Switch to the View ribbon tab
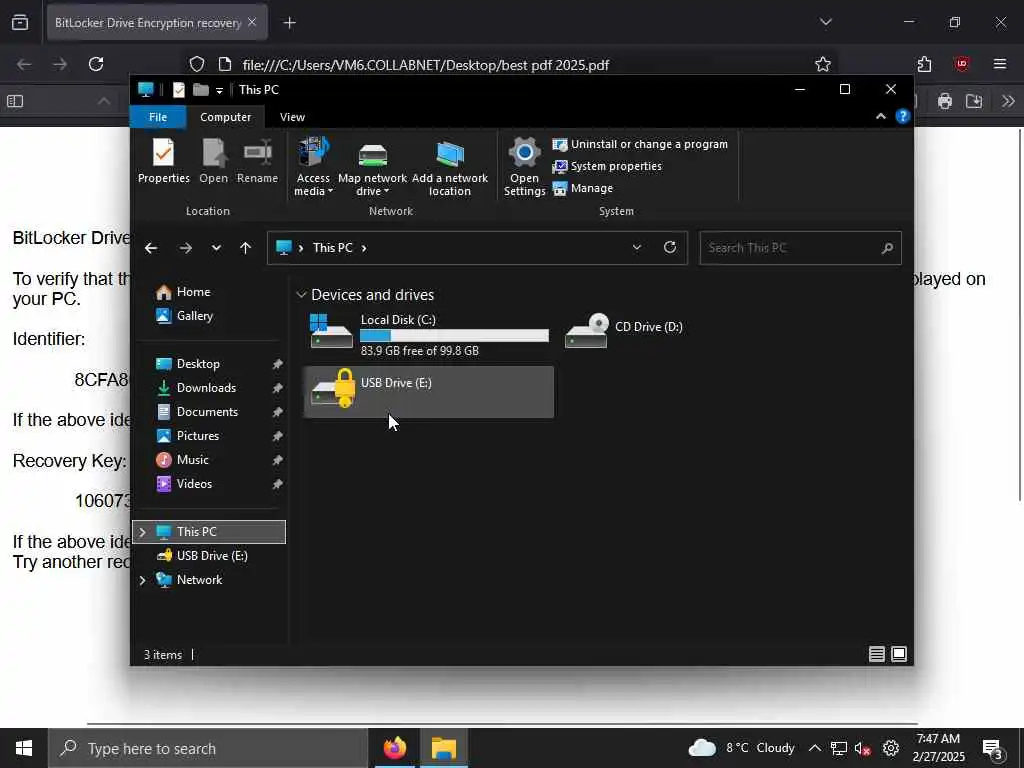This screenshot has width=1024, height=768. pyautogui.click(x=292, y=117)
